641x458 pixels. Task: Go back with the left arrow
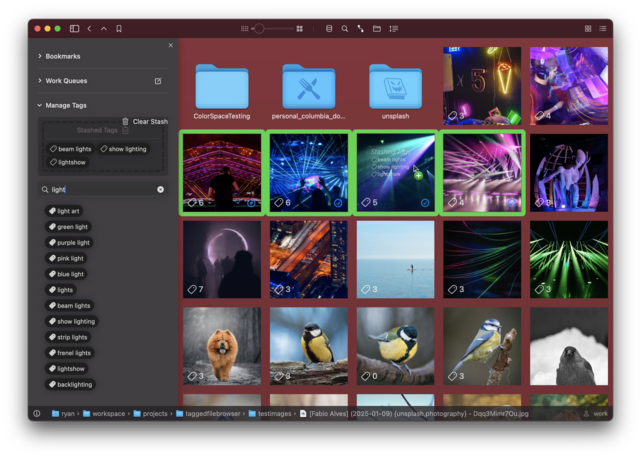89,29
